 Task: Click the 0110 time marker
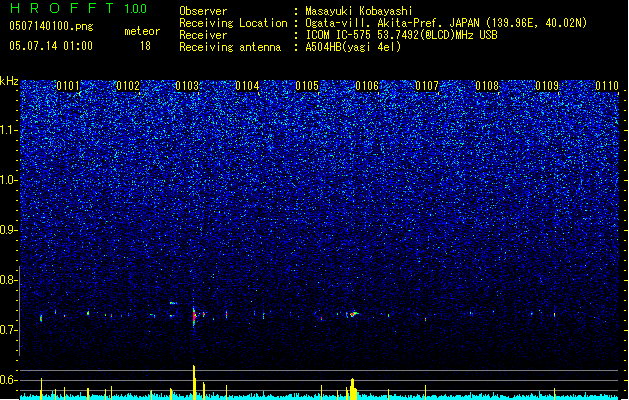[x=607, y=86]
